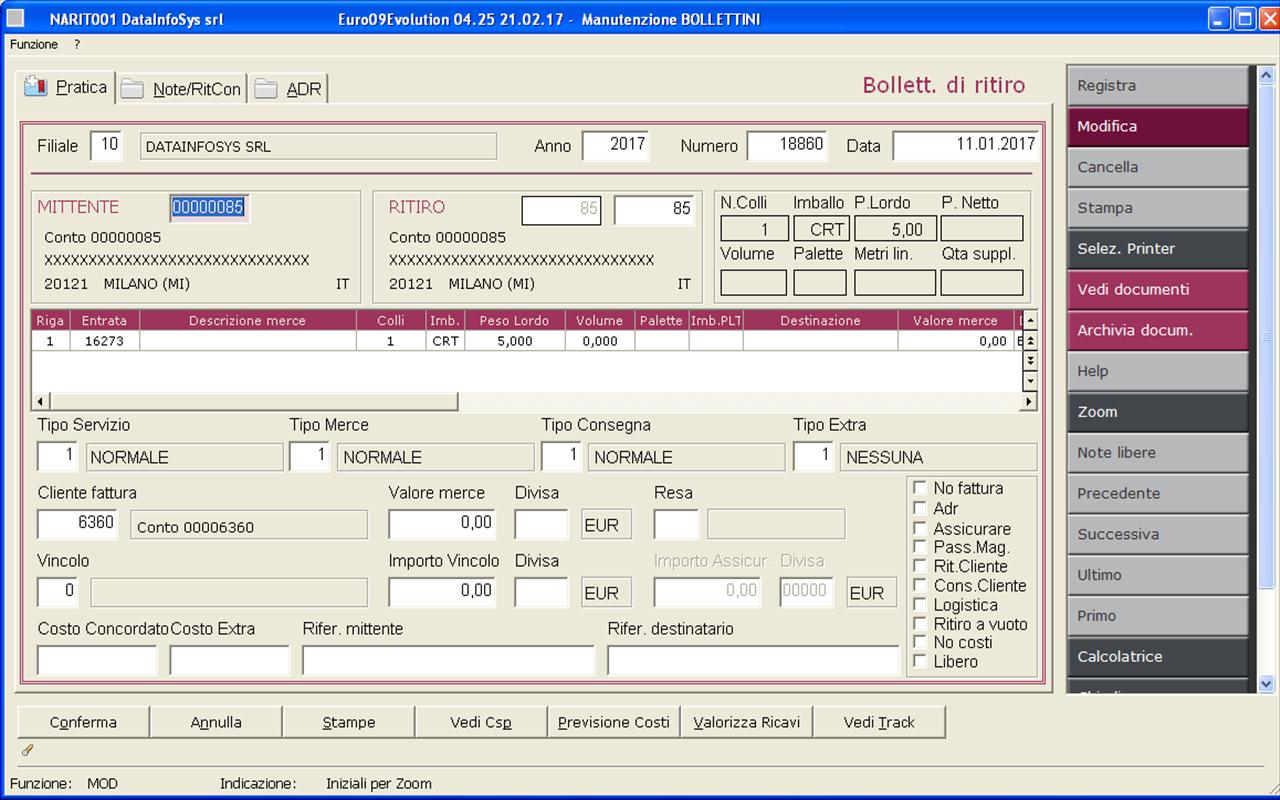
Task: Enable the Rit.Cliente checkbox
Action: pyautogui.click(x=920, y=566)
